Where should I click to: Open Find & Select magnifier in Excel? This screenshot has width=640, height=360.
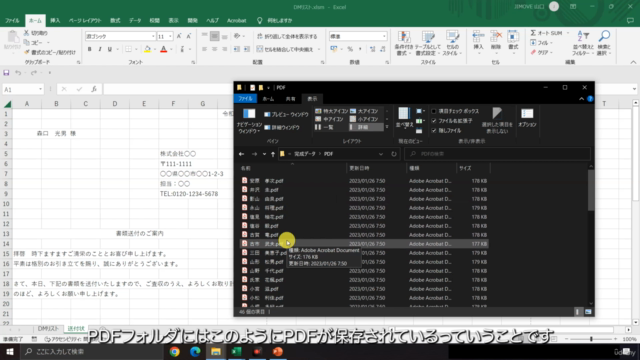(x=604, y=43)
